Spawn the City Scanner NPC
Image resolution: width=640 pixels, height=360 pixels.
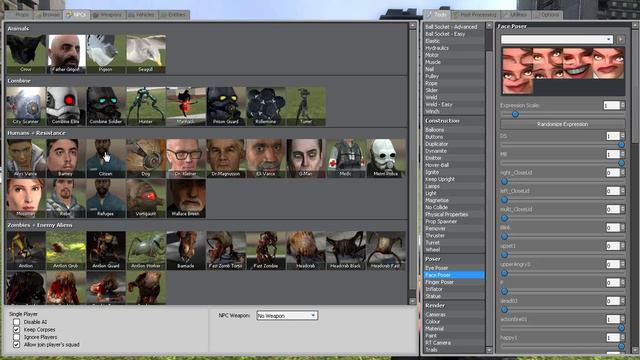point(26,106)
